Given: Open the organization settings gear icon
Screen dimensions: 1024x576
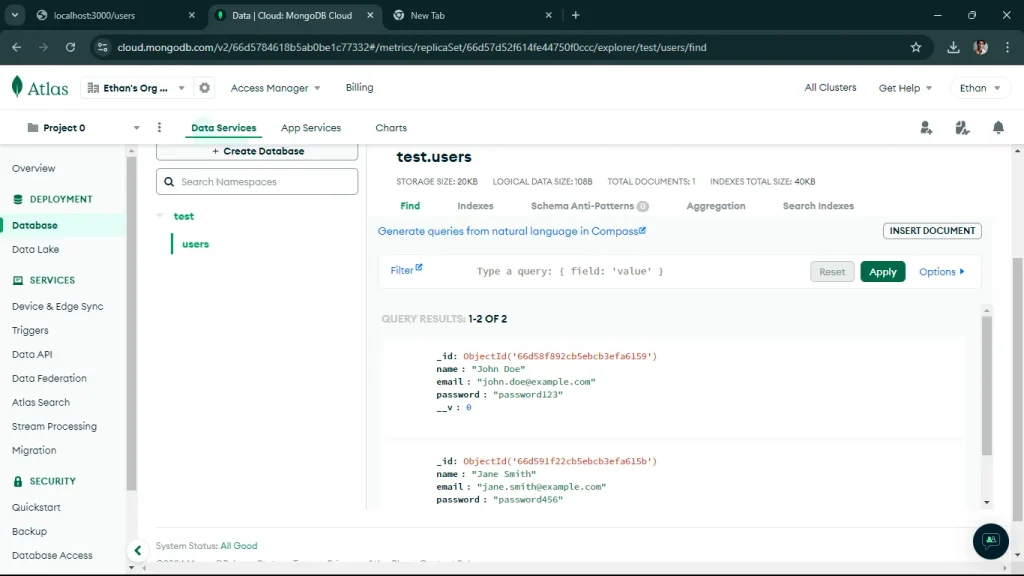Looking at the screenshot, I should coord(204,88).
